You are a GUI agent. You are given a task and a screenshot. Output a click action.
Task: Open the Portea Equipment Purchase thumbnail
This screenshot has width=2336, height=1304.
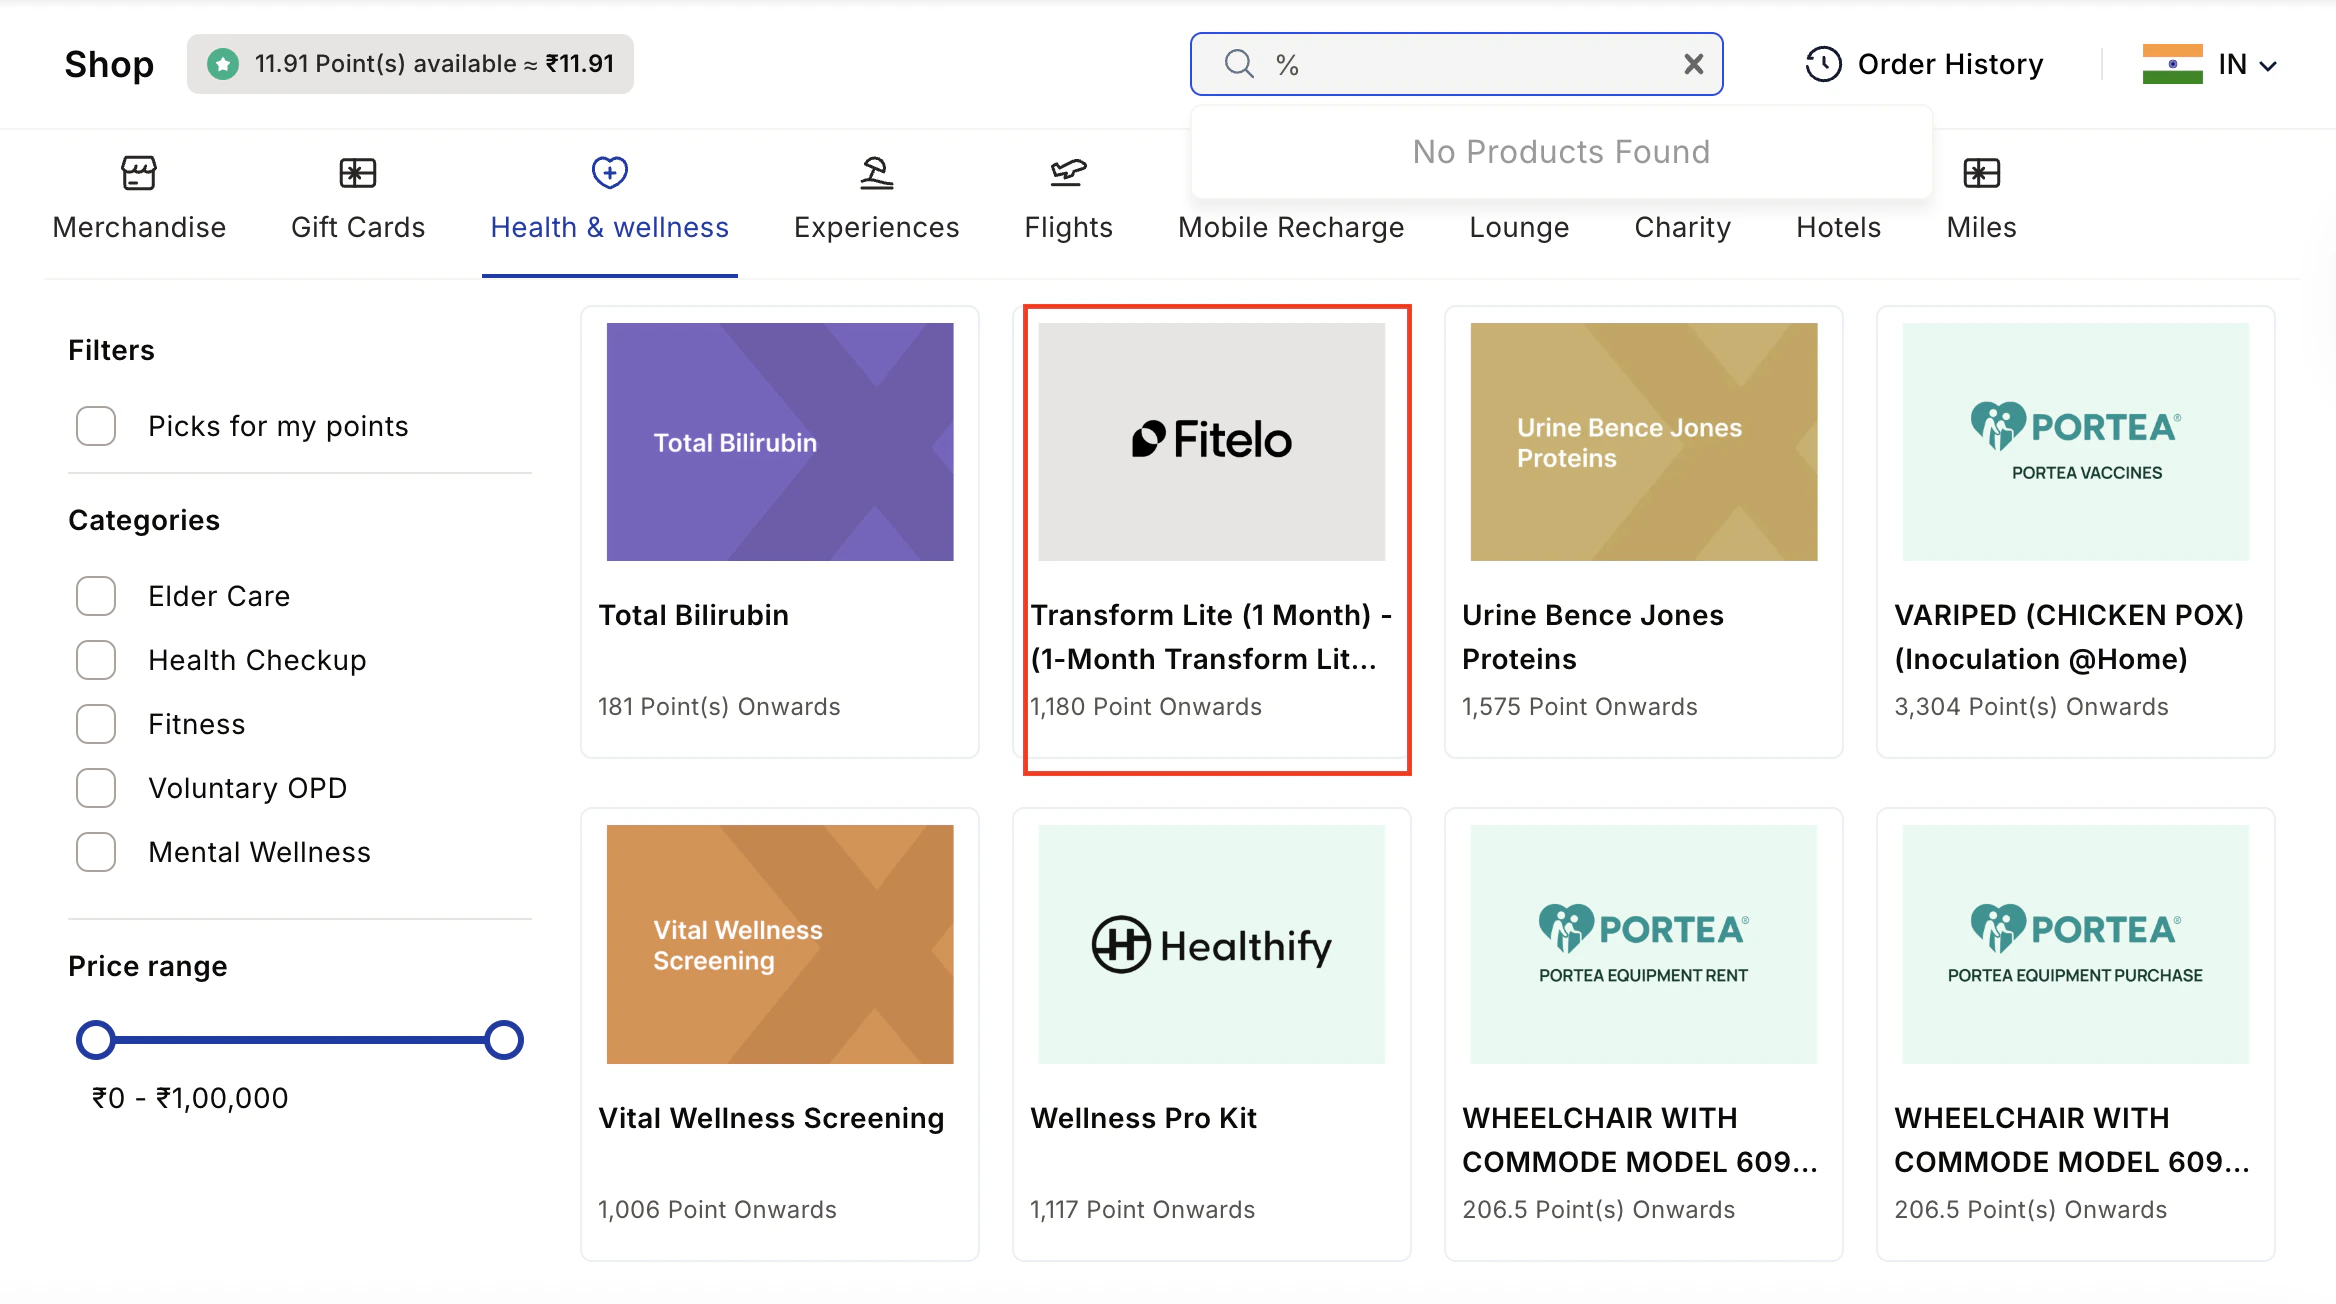[2075, 944]
